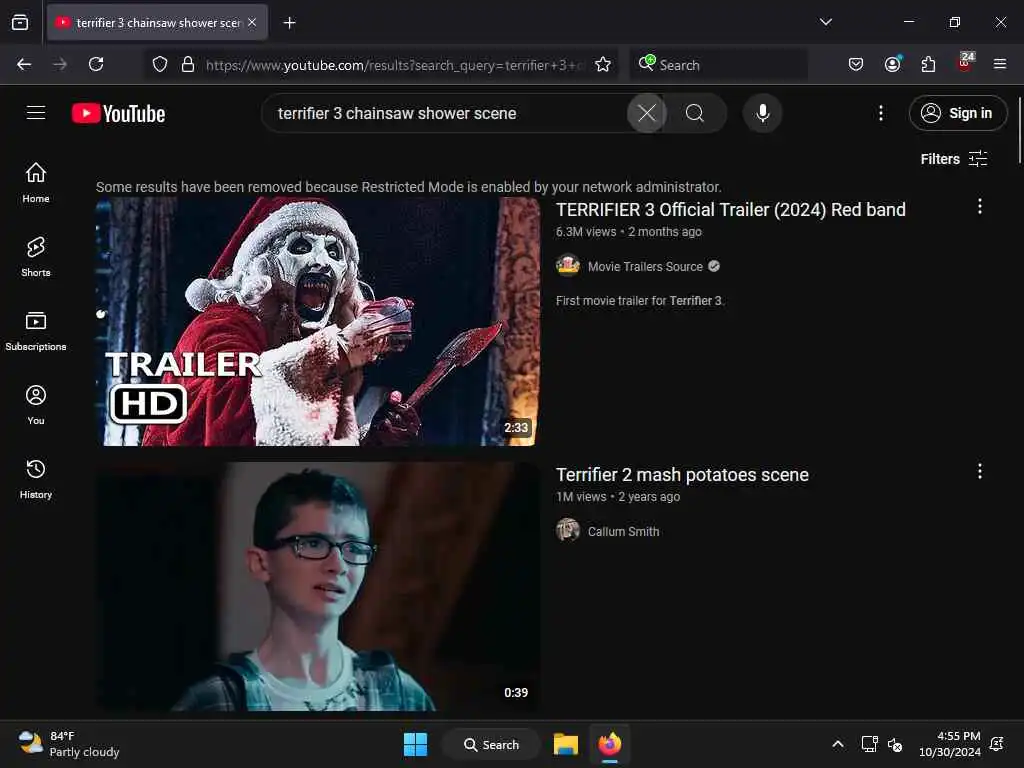This screenshot has width=1024, height=768.
Task: Open options for Terrifier 3 trailer result
Action: [x=980, y=206]
